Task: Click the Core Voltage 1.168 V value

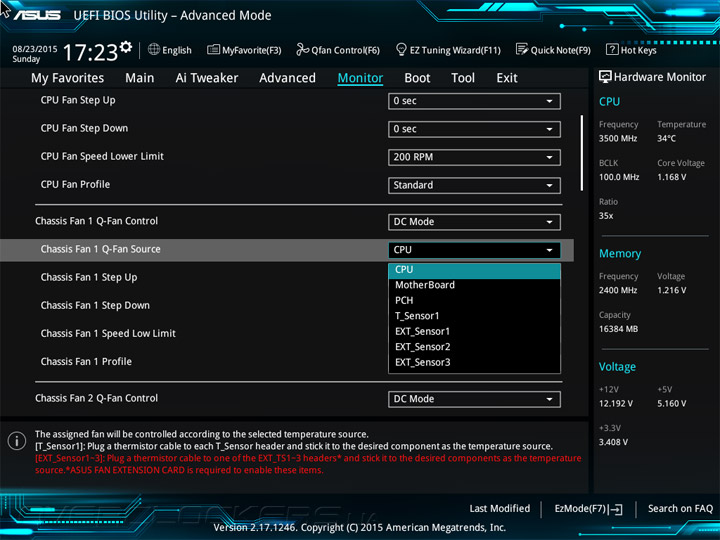Action: click(x=672, y=177)
